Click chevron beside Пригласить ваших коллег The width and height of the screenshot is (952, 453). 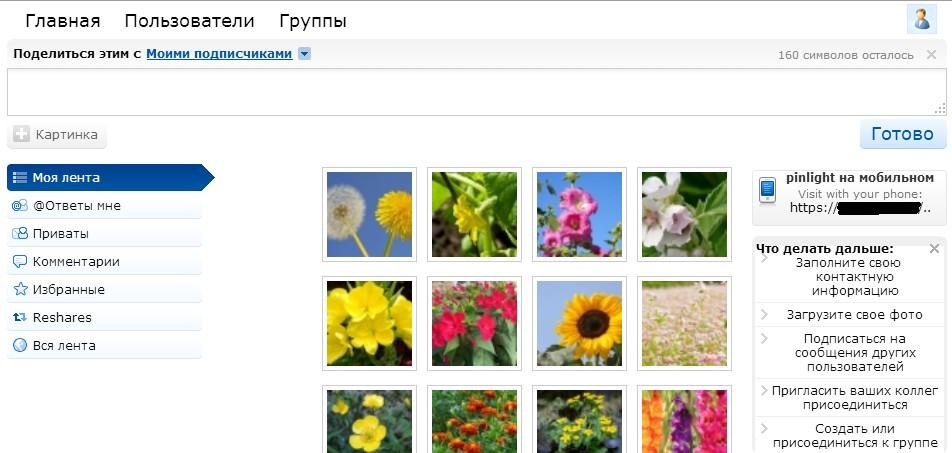tap(764, 390)
